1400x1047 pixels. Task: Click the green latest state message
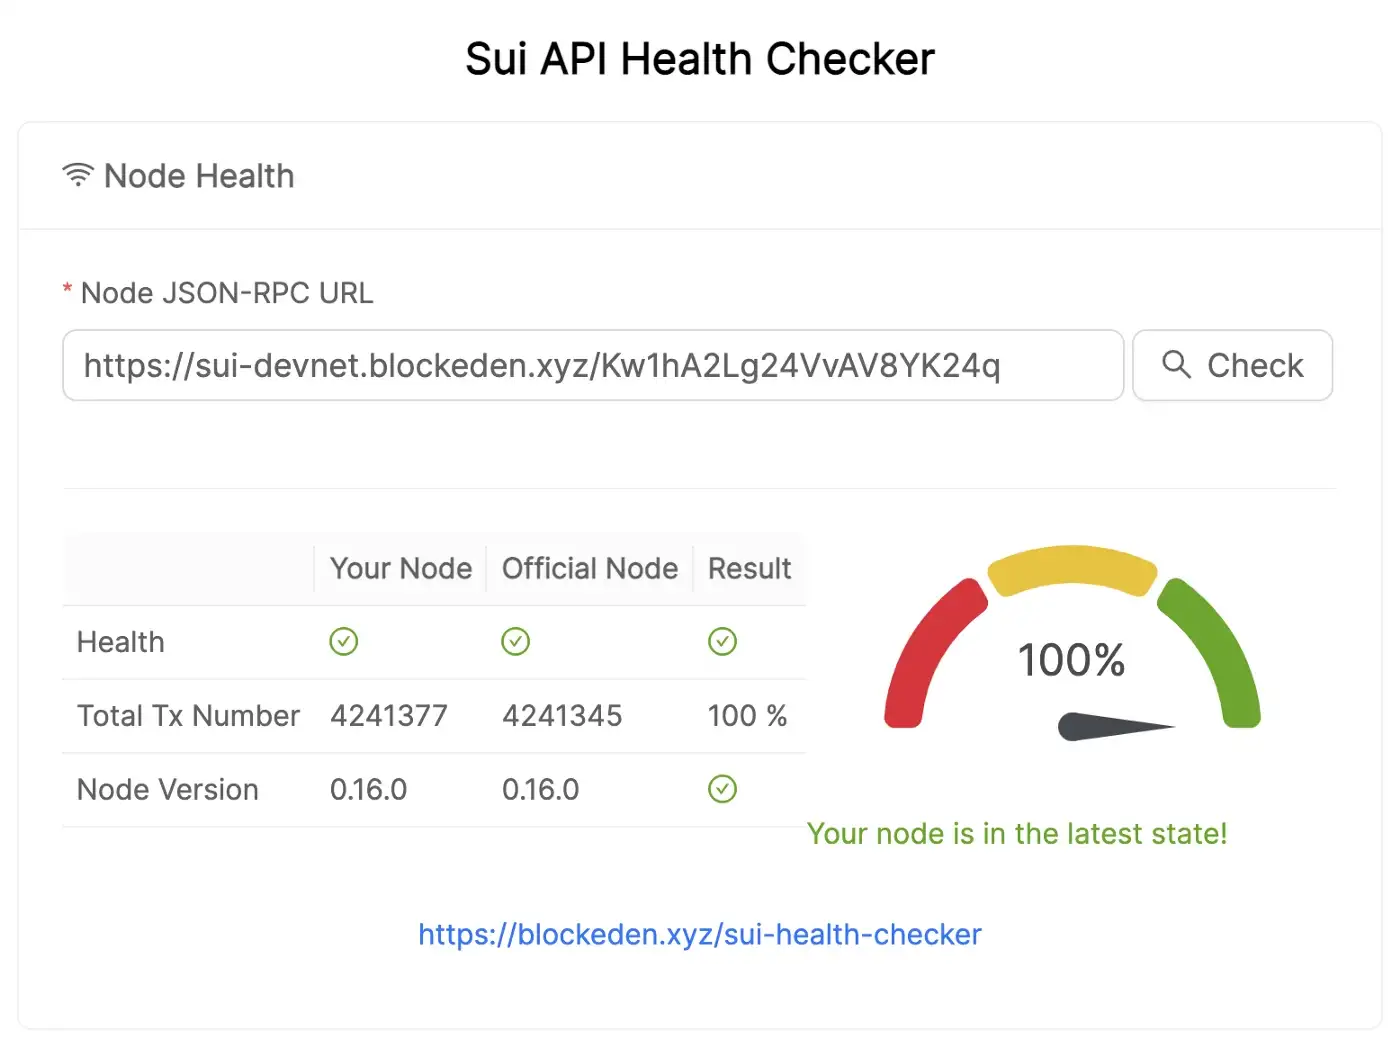click(1016, 834)
